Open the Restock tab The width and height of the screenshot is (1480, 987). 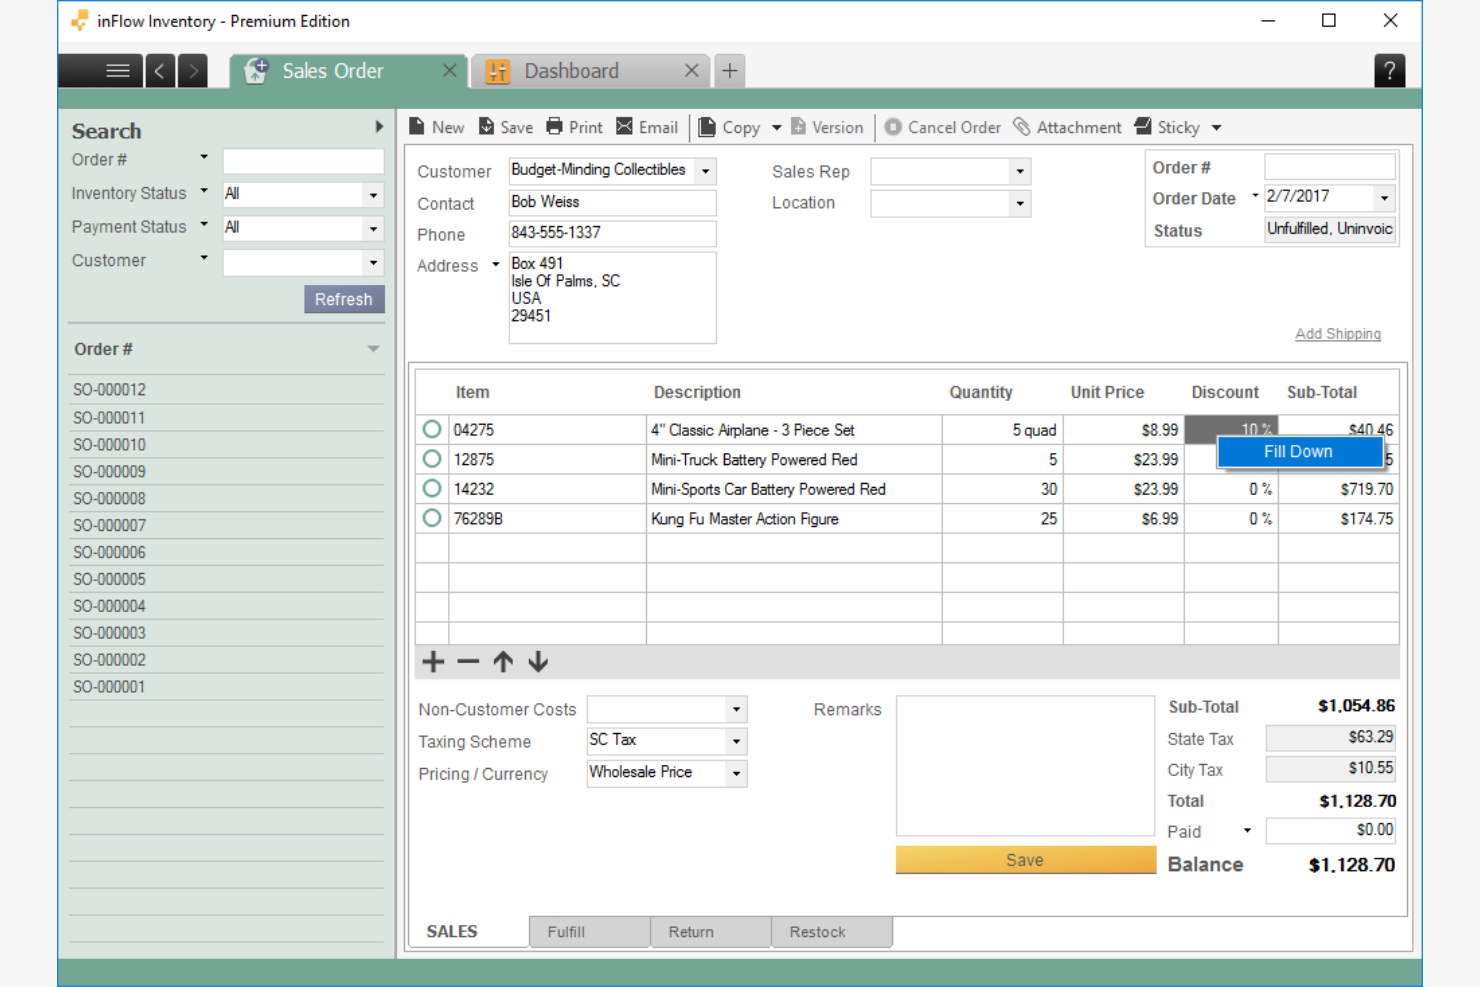(832, 932)
